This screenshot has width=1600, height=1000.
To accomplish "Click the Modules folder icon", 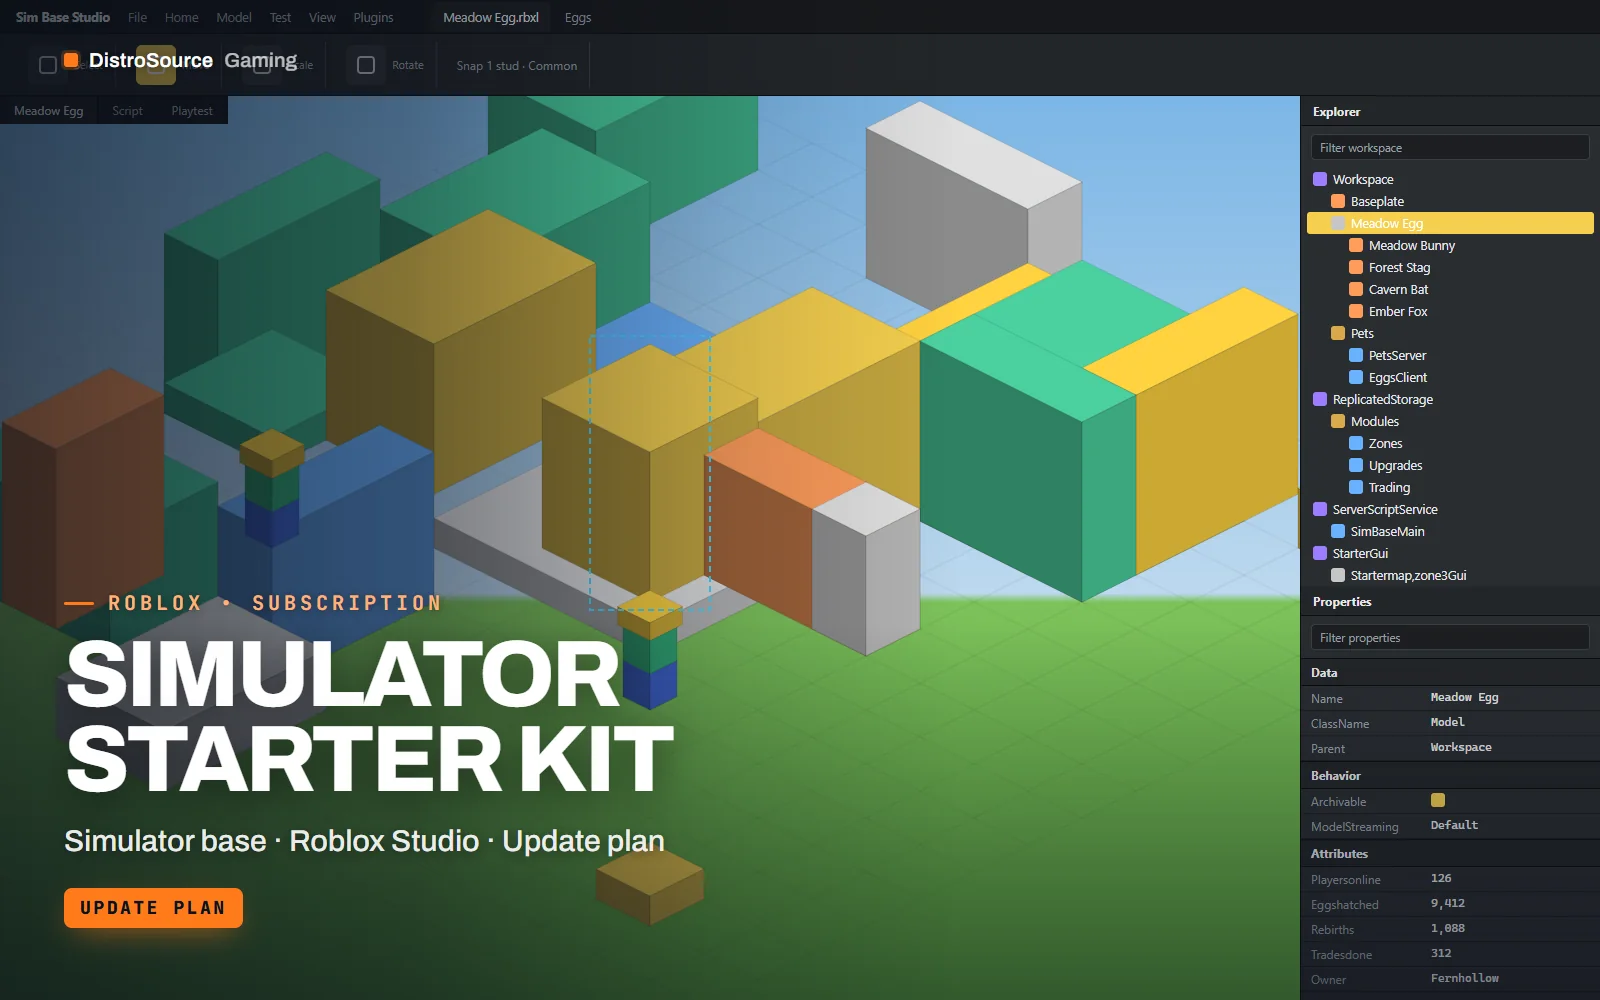I will [x=1338, y=421].
